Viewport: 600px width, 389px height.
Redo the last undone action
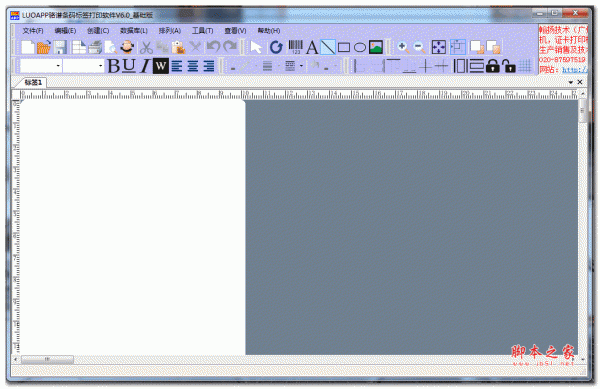pyautogui.click(x=230, y=47)
